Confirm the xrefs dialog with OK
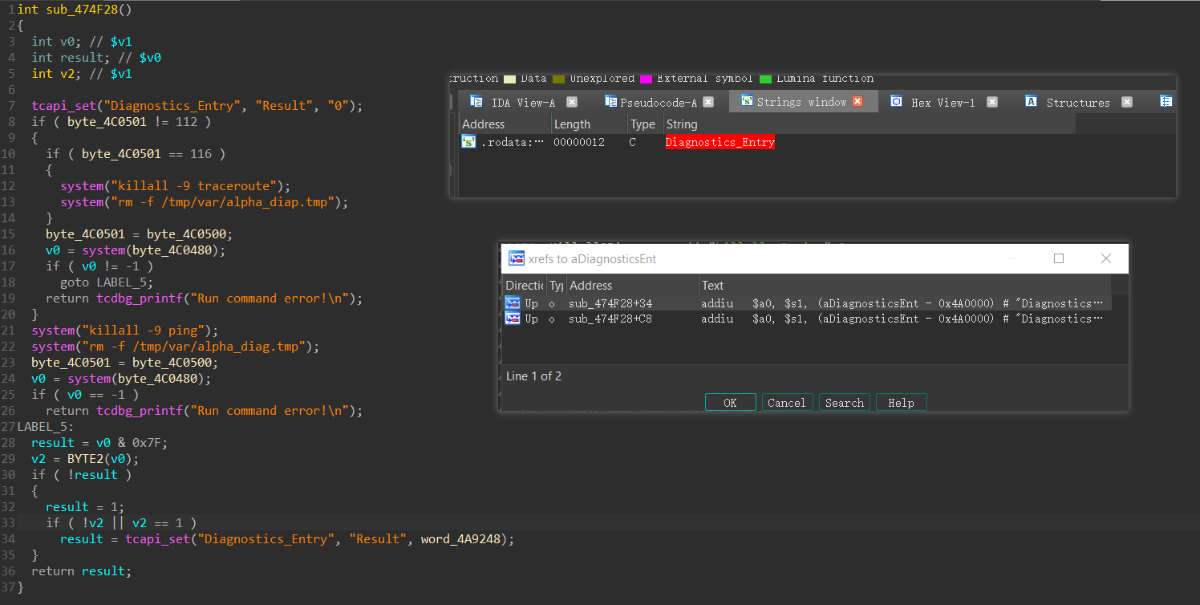 click(730, 403)
